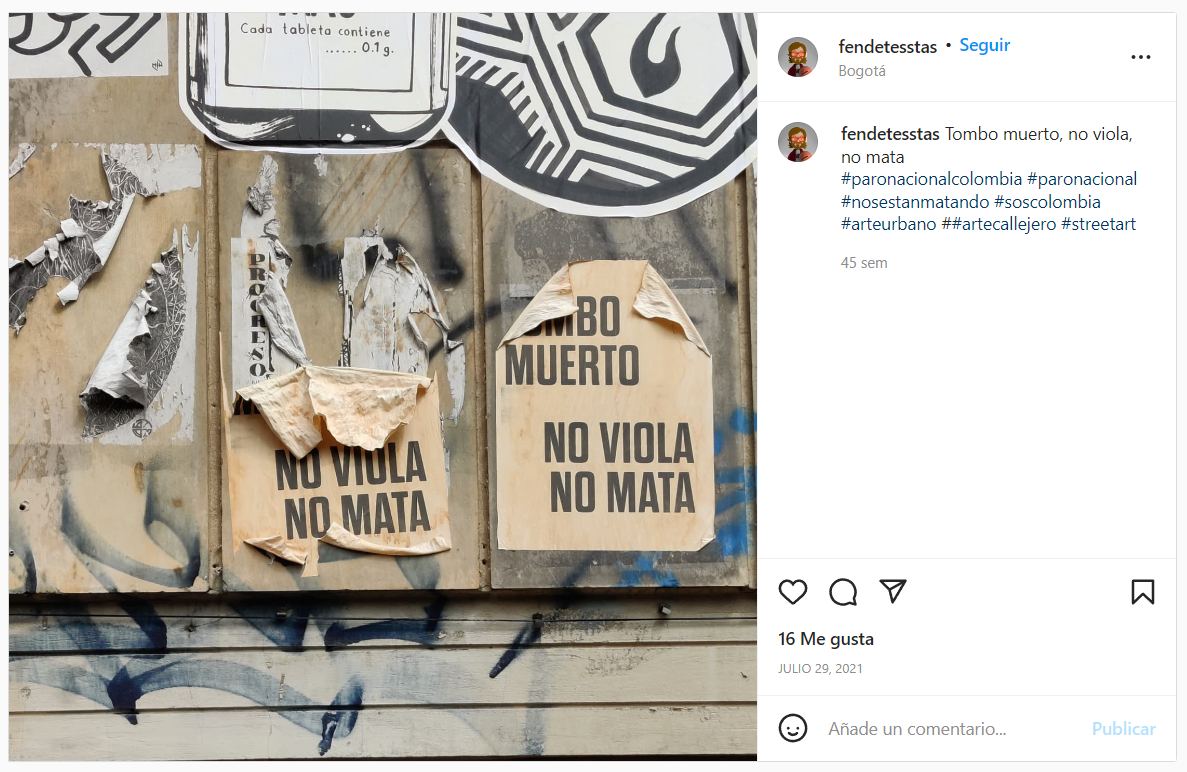This screenshot has width=1187, height=772.
Task: Open #arteurbano hashtag
Action: pos(889,224)
